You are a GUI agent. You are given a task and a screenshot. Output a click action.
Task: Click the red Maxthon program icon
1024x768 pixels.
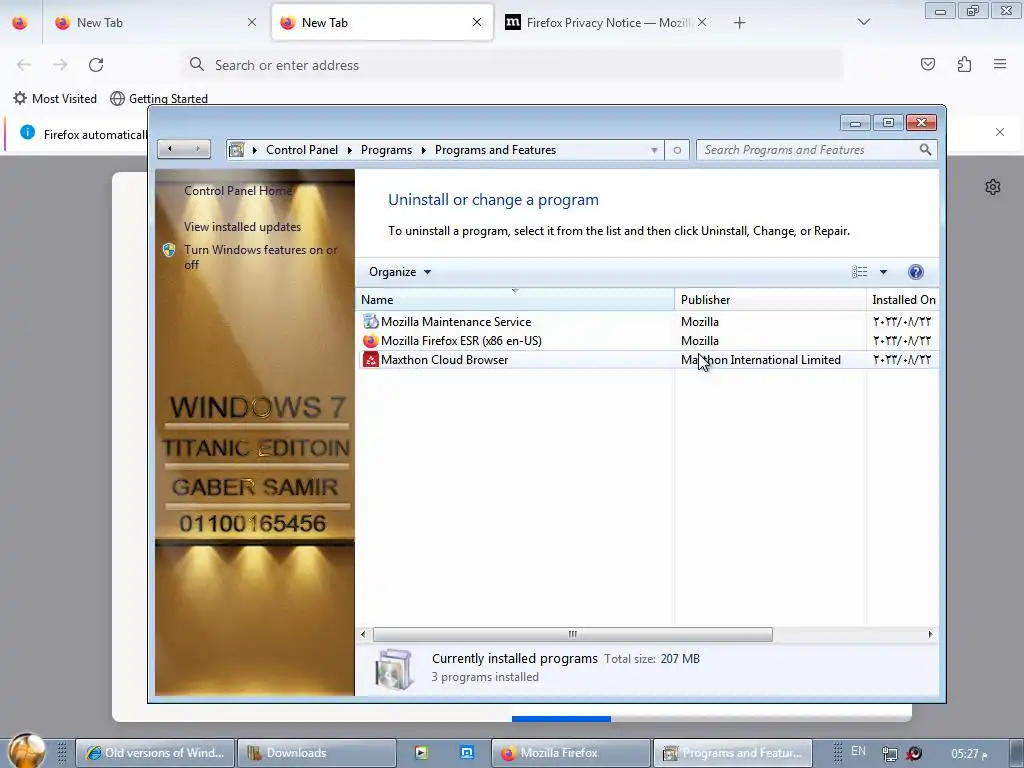tap(370, 359)
